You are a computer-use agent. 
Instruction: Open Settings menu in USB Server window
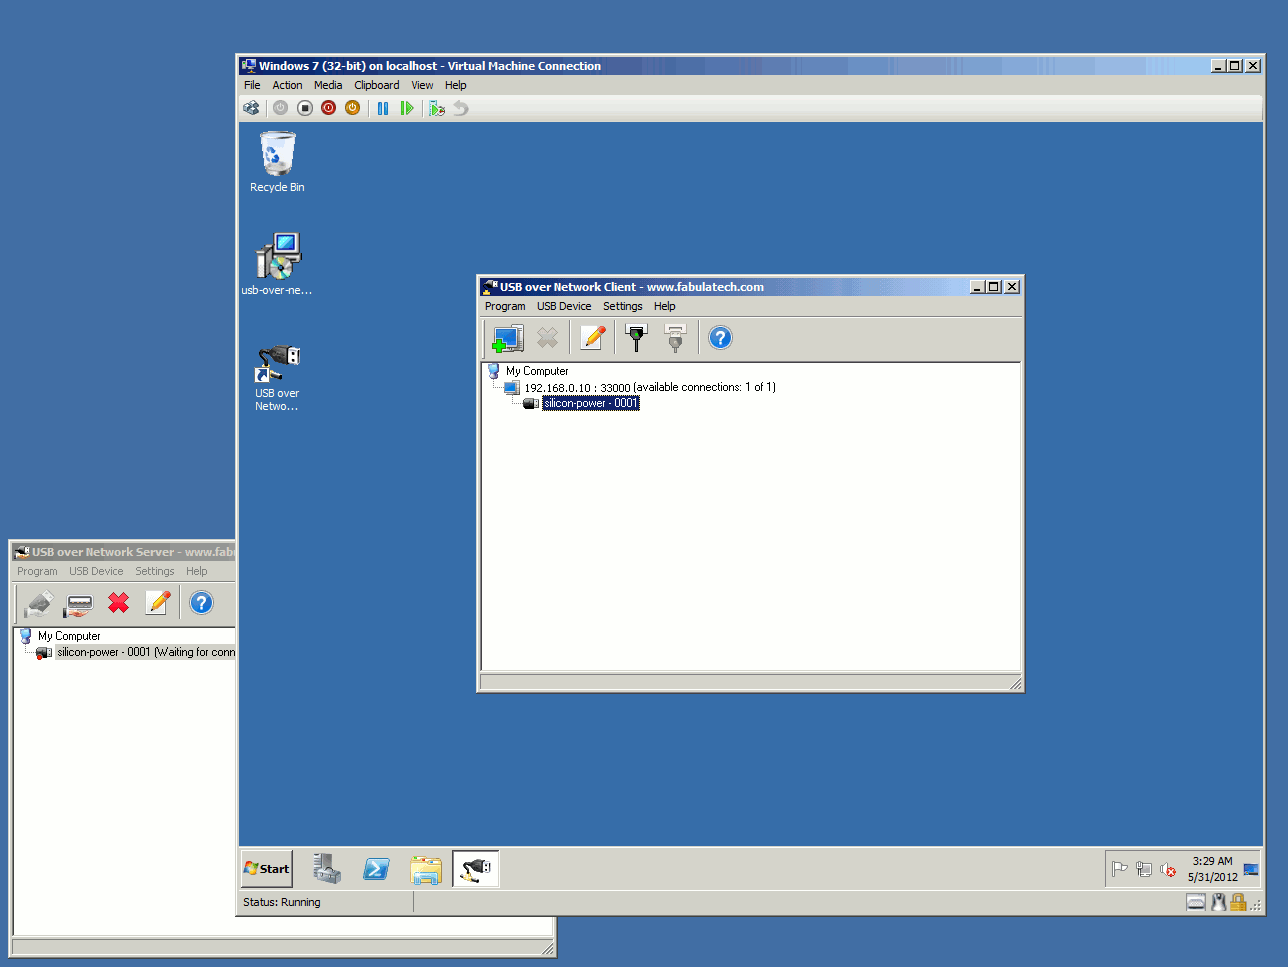tap(155, 571)
